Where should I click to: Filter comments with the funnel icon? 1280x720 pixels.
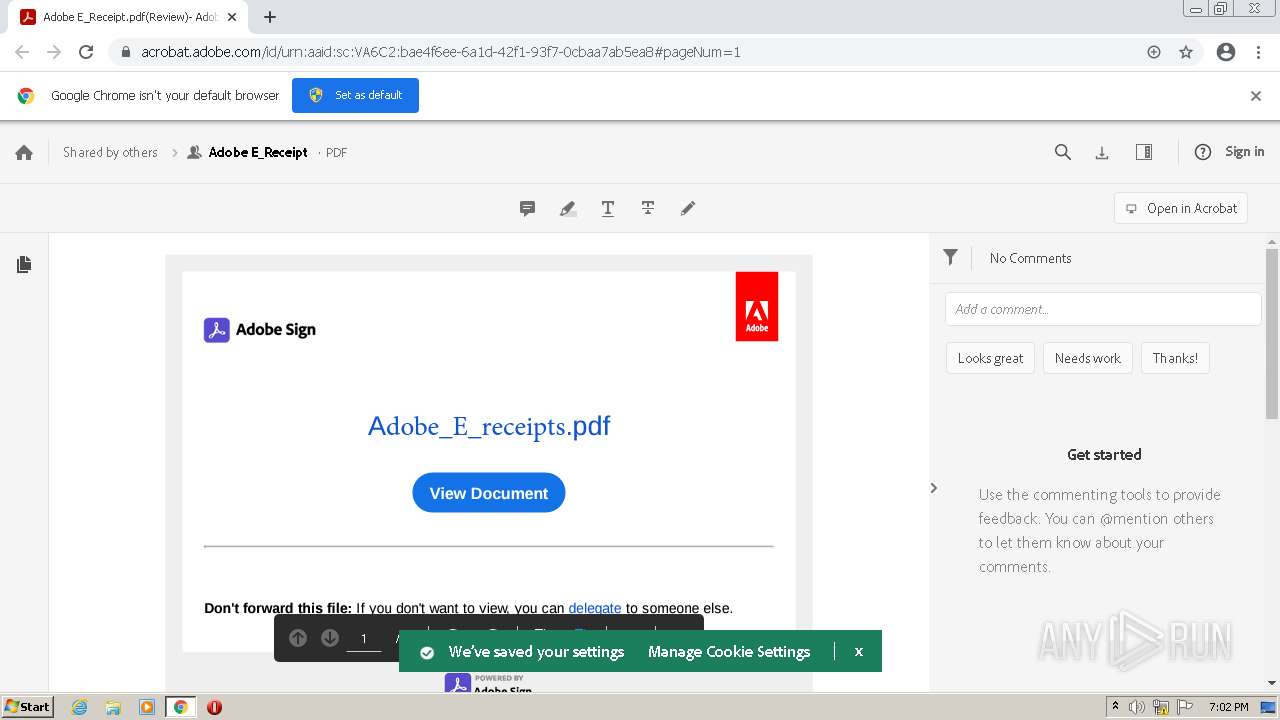(x=951, y=257)
